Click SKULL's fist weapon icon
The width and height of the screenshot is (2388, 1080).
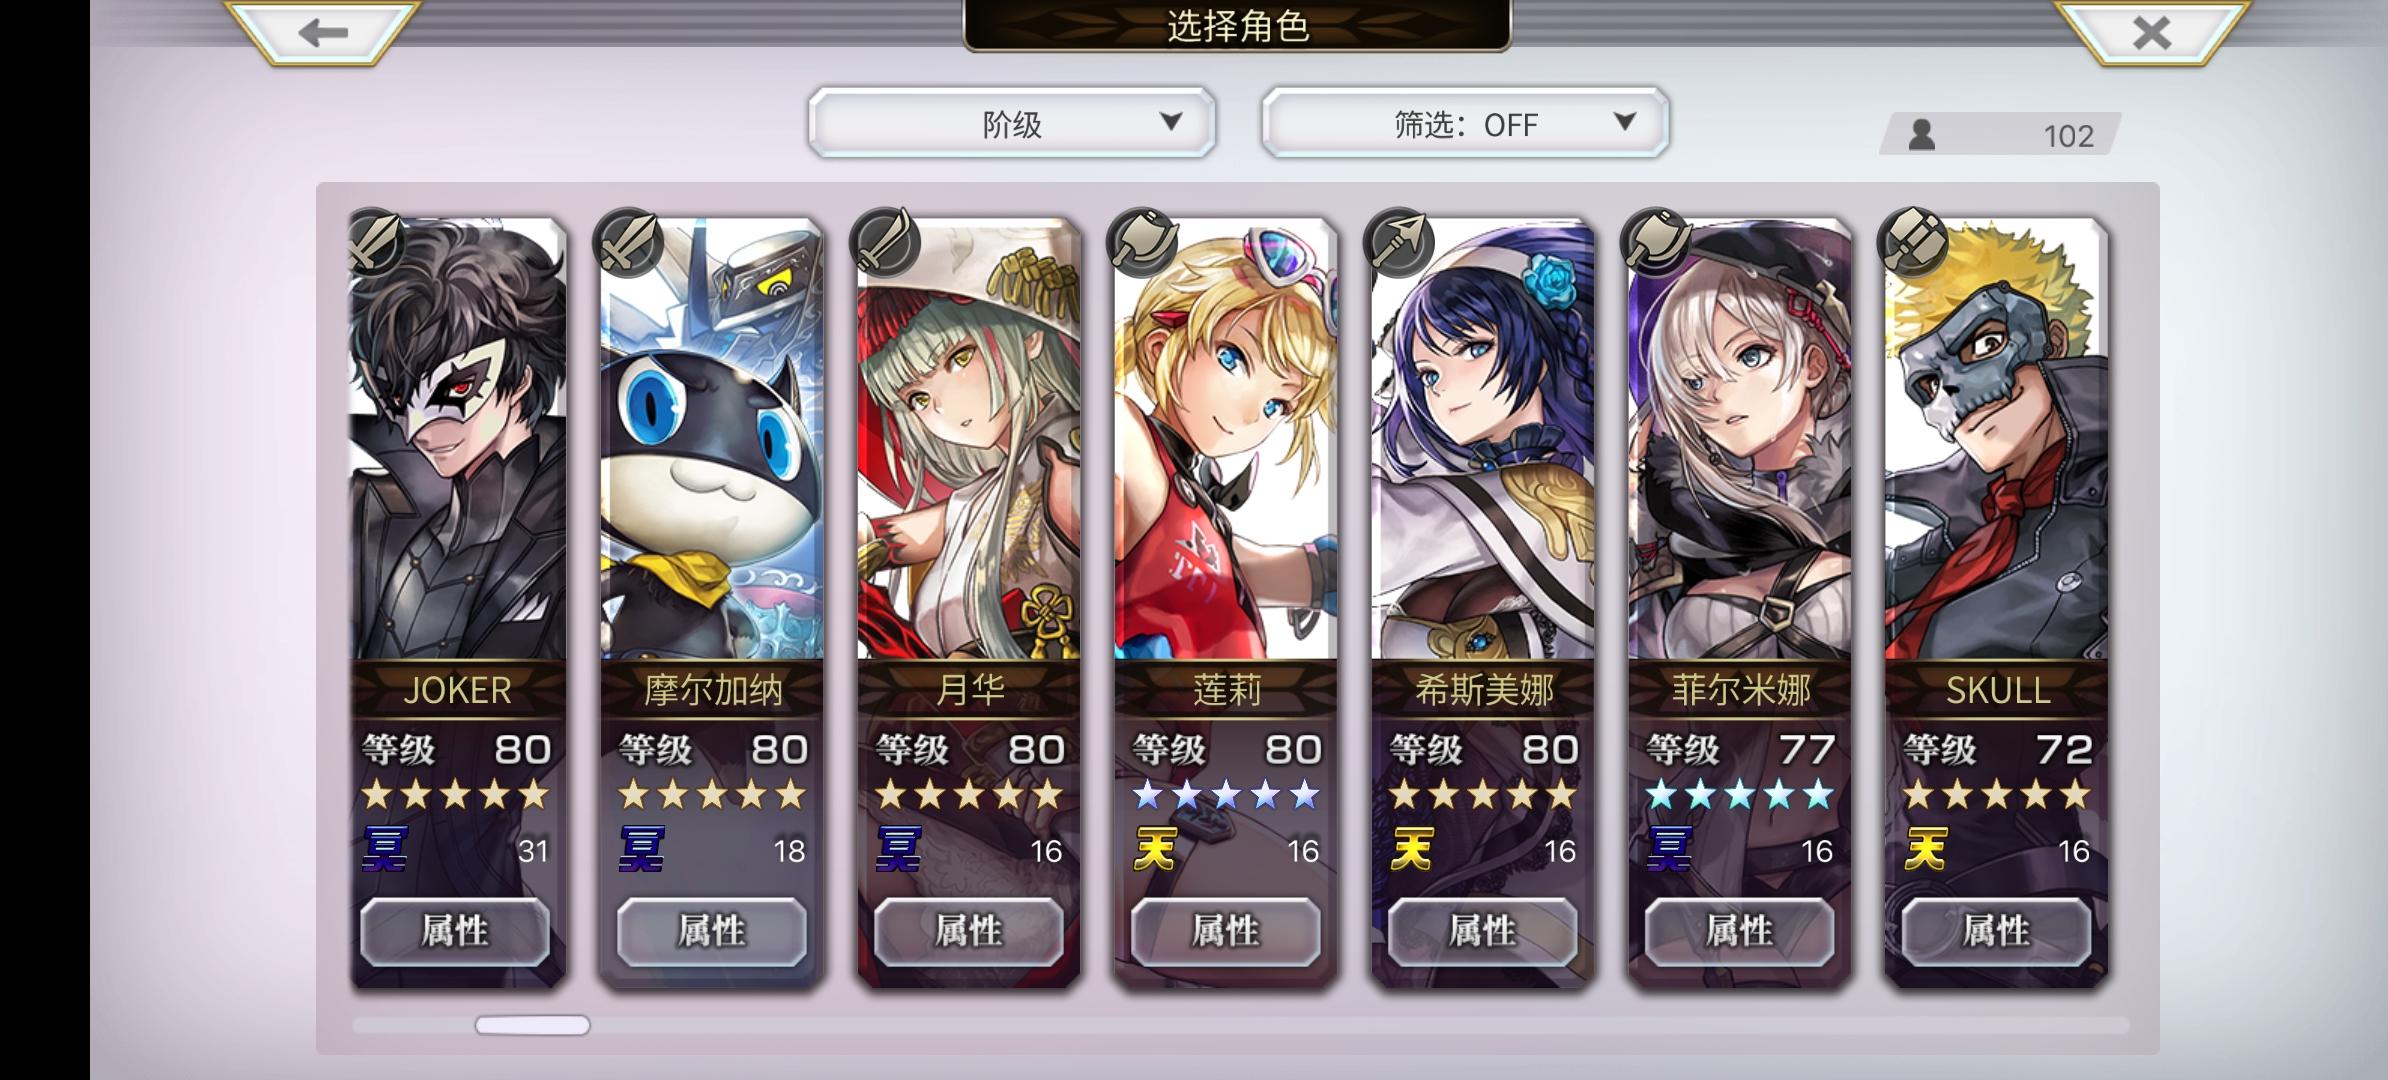tap(1914, 243)
